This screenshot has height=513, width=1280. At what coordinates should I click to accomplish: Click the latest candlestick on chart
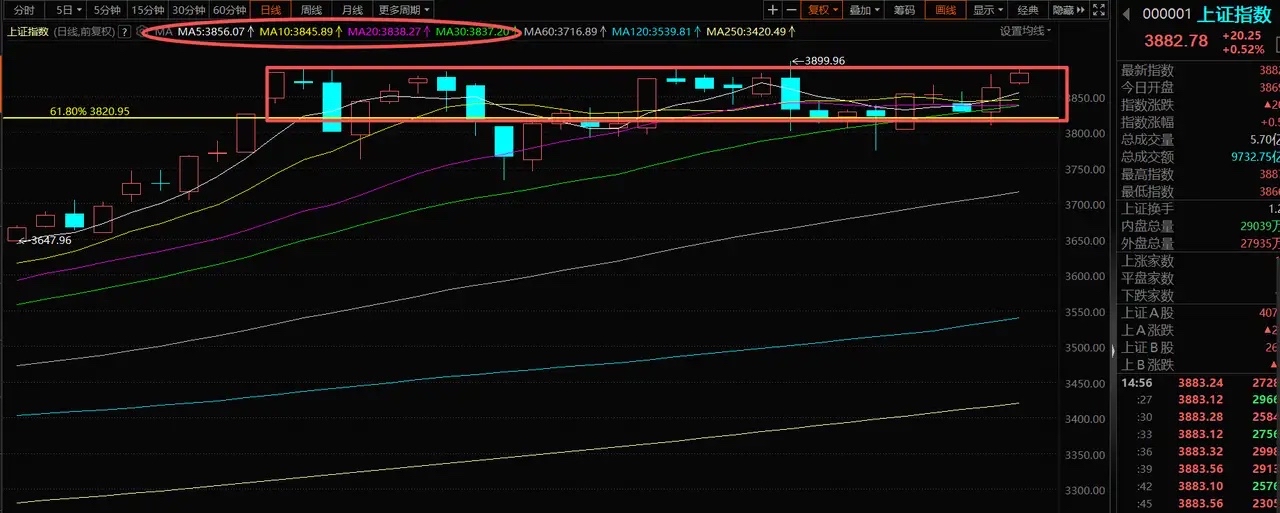tap(1019, 78)
